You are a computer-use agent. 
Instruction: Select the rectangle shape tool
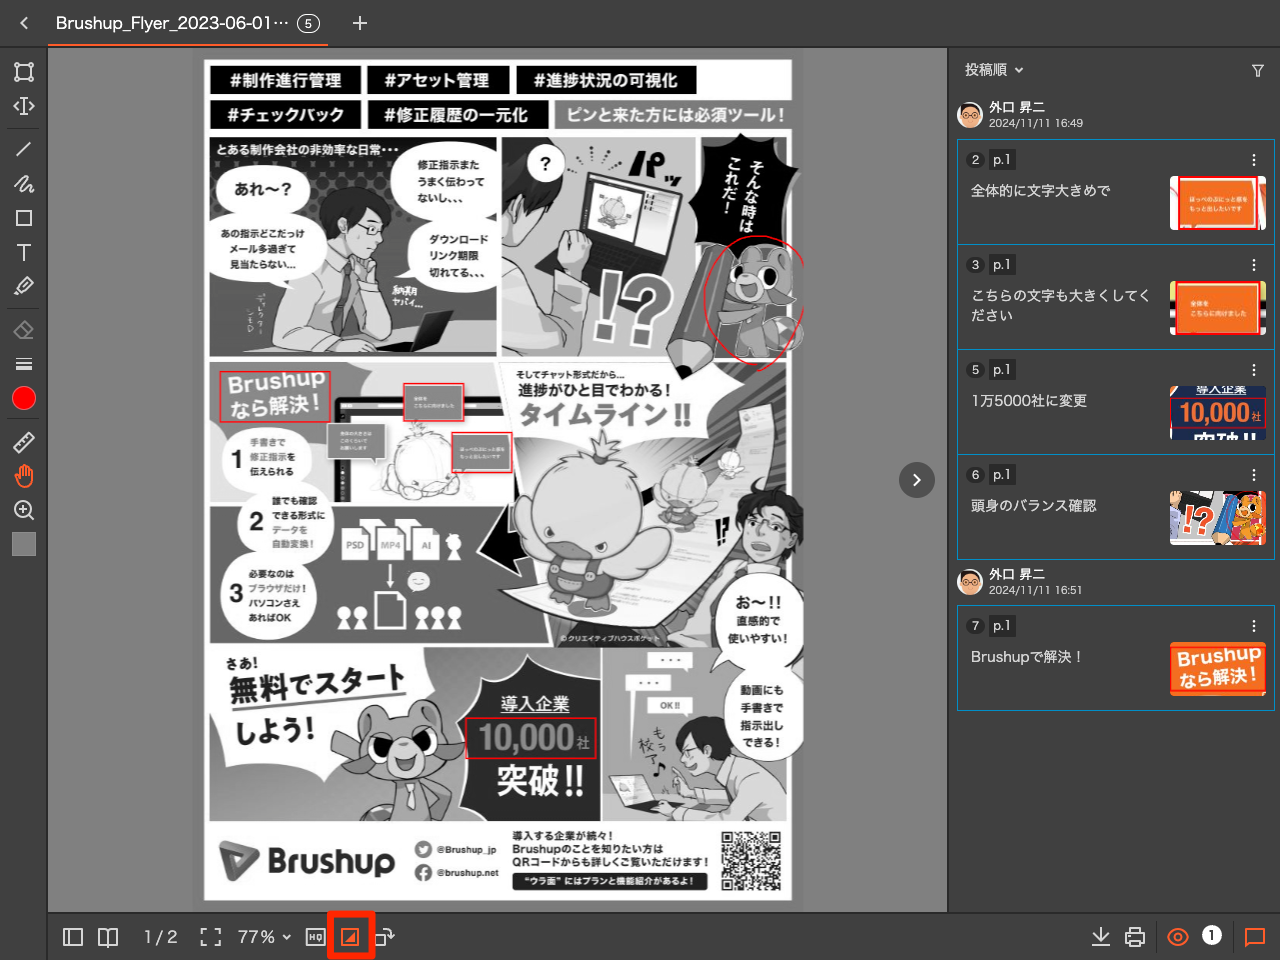tap(24, 218)
